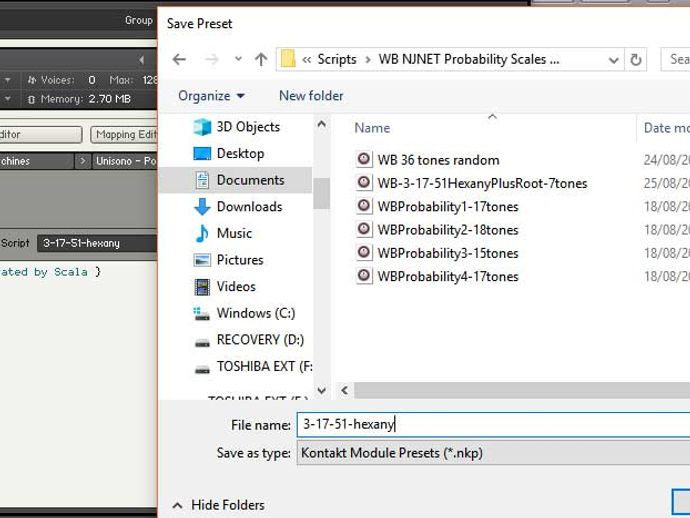This screenshot has width=690, height=518.
Task: Open dropdown arrow beside Voices in Kontakt
Action: (7, 80)
